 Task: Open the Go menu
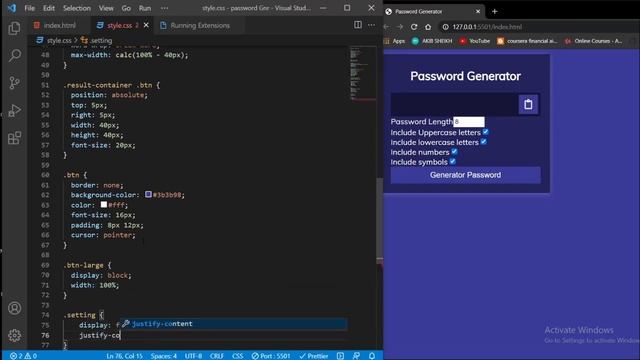pos(126,8)
